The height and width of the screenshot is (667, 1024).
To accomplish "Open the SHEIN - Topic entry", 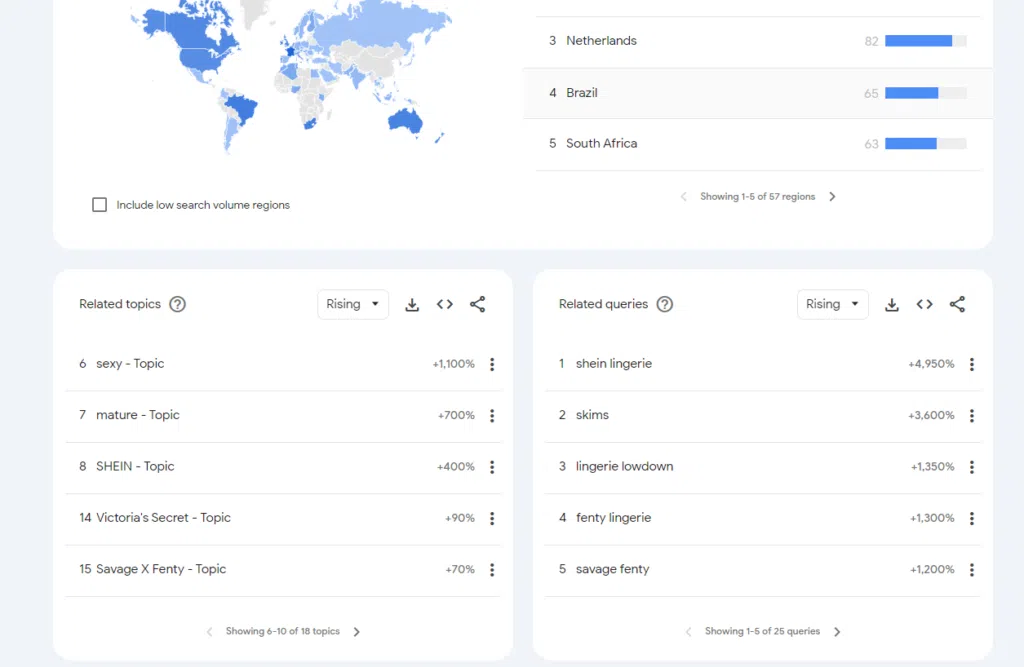I will coord(135,466).
